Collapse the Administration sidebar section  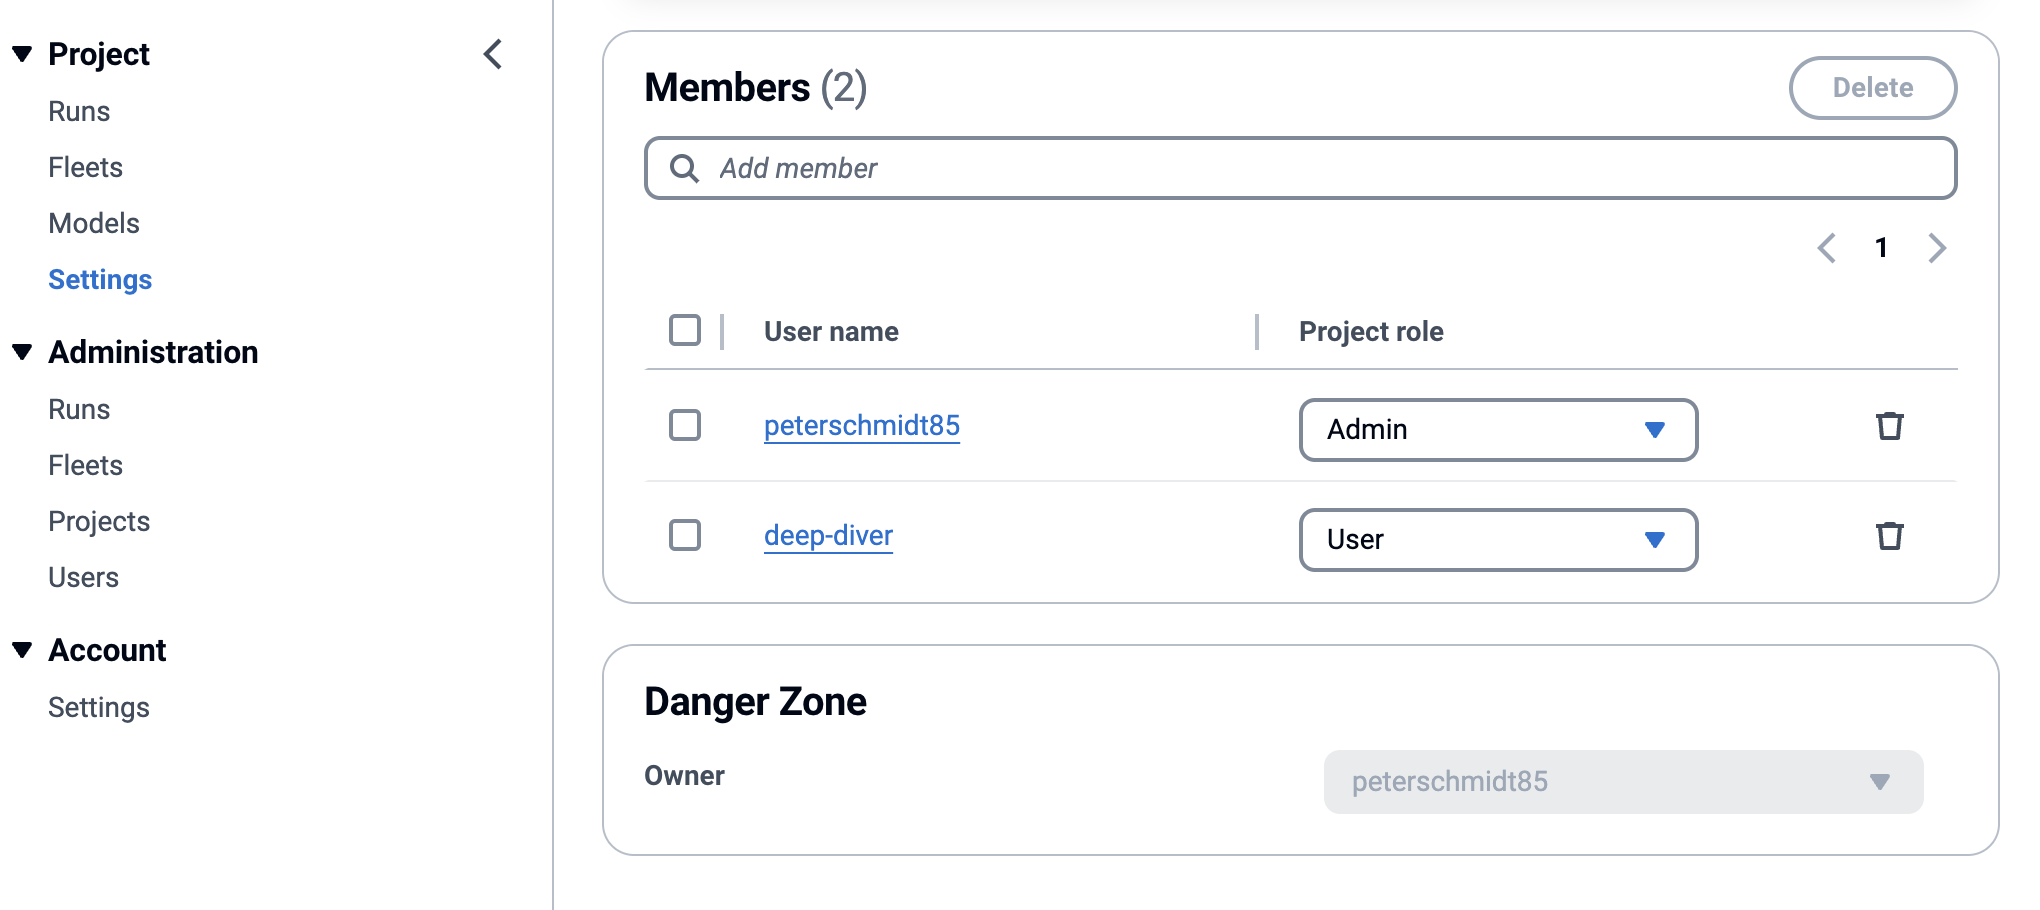(x=22, y=352)
